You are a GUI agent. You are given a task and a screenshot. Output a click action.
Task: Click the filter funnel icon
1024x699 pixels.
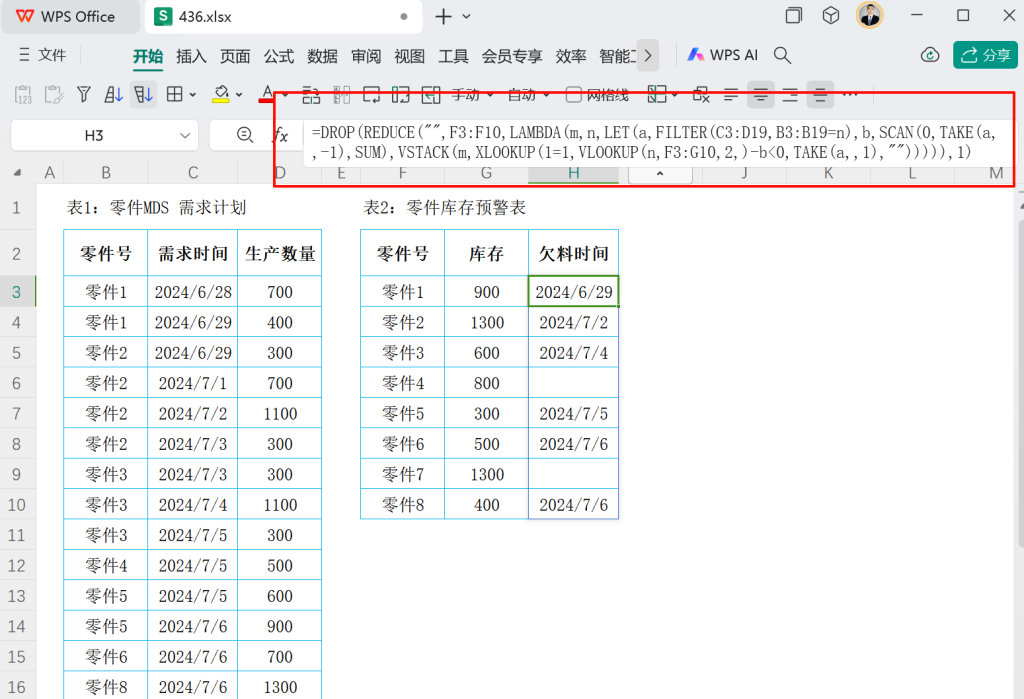click(x=84, y=95)
